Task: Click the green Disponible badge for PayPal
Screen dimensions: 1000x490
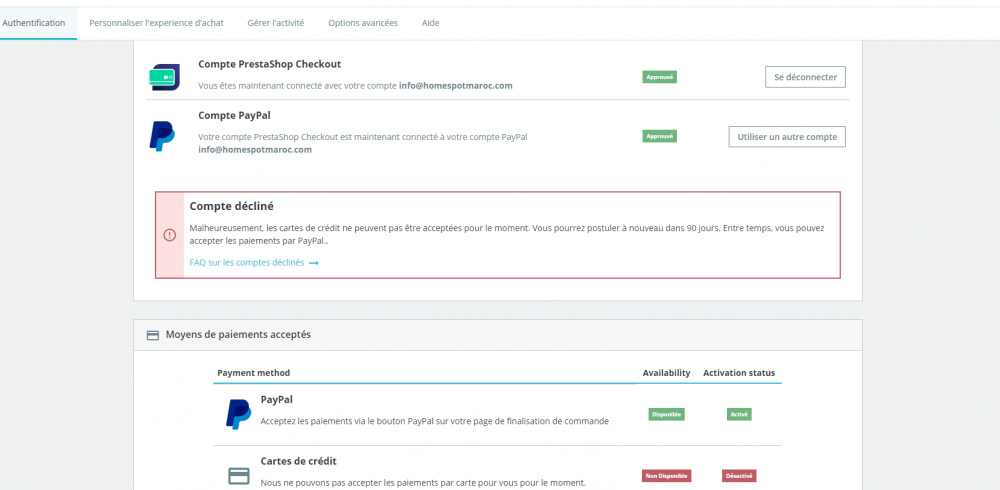Action: pos(666,414)
